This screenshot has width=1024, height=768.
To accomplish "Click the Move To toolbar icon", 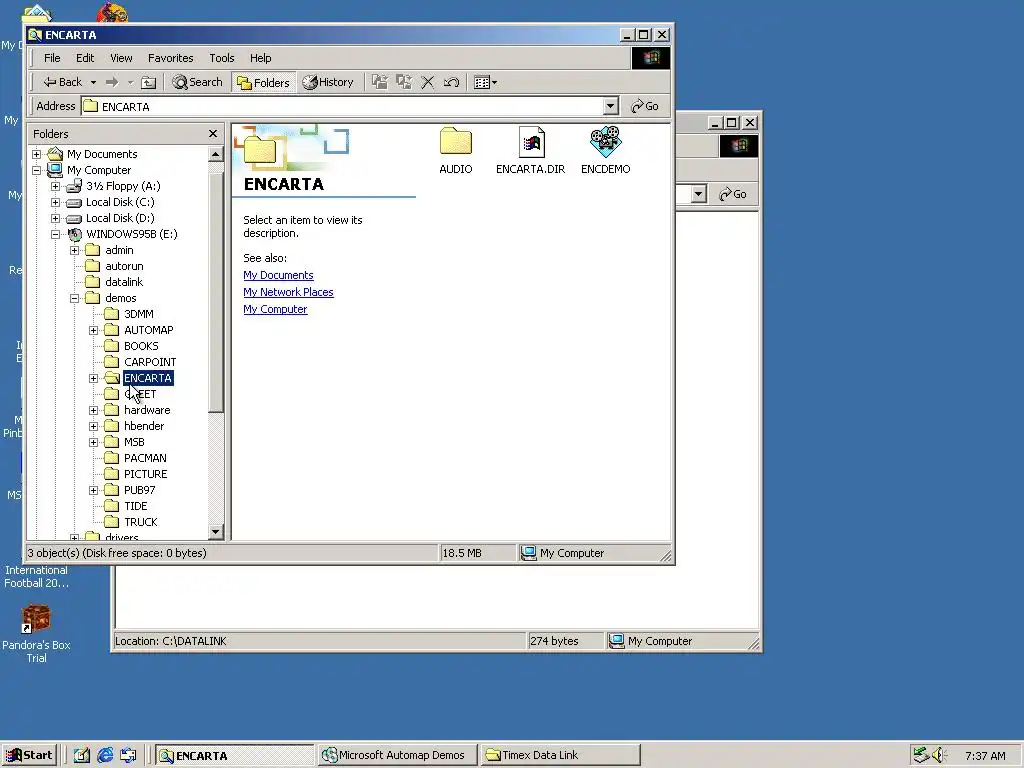I will pyautogui.click(x=379, y=82).
